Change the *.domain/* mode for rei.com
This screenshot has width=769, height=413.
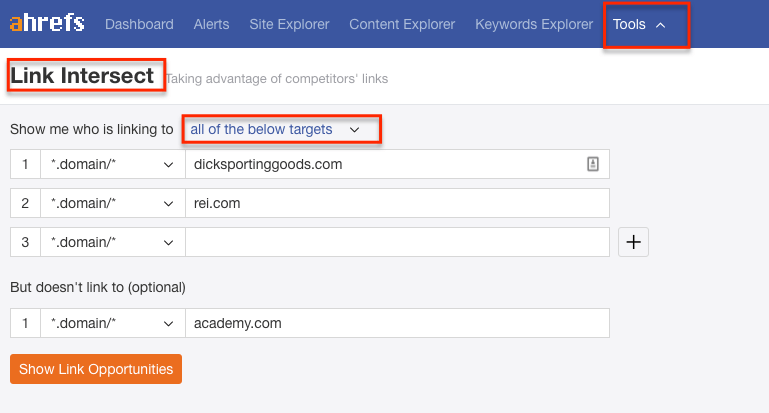point(112,203)
